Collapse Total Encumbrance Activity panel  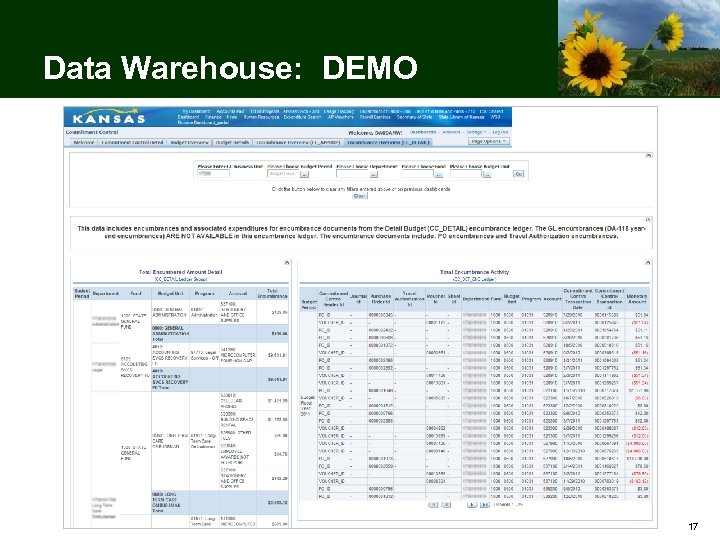(x=648, y=263)
